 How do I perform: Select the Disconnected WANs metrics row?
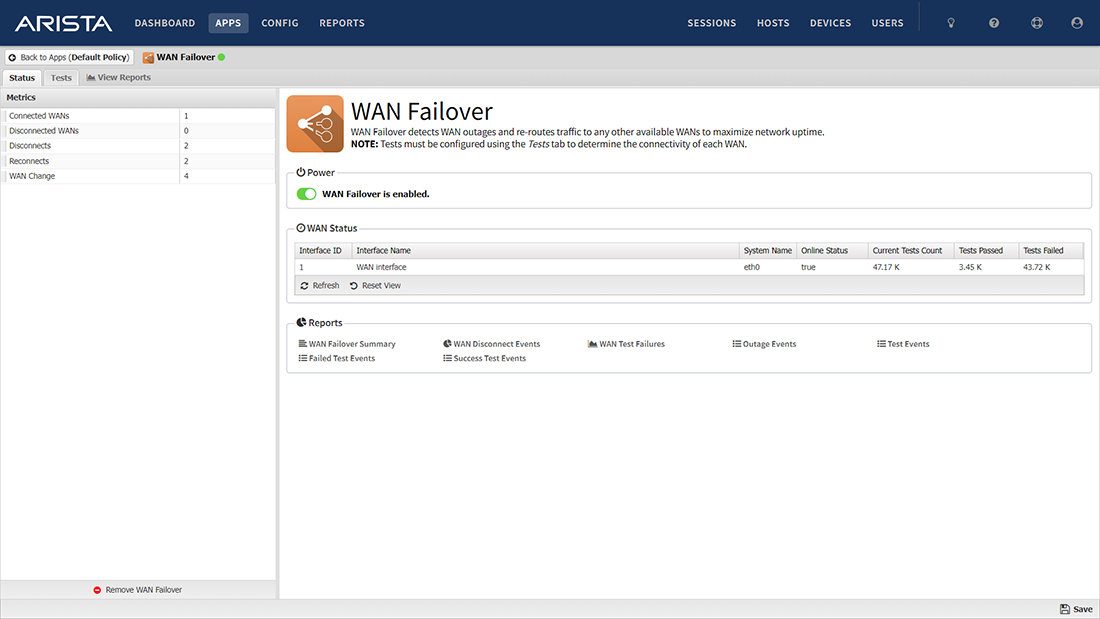138,131
